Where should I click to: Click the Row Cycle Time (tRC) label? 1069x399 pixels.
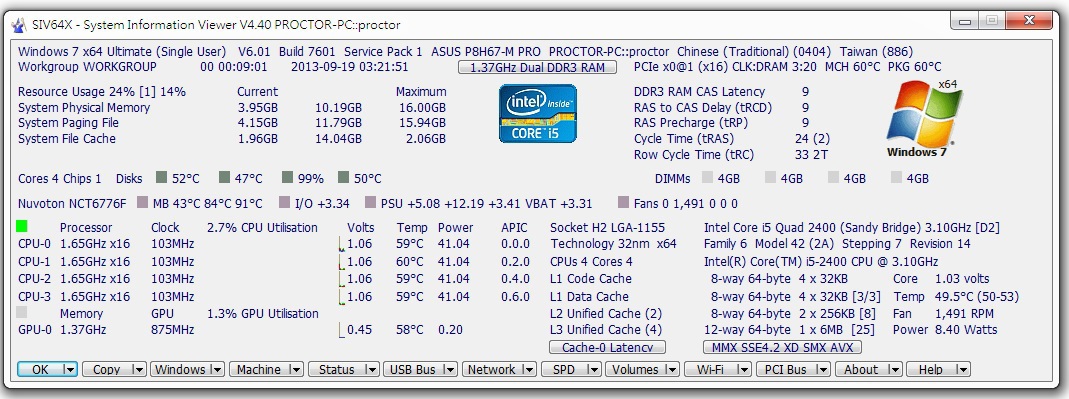pos(694,155)
